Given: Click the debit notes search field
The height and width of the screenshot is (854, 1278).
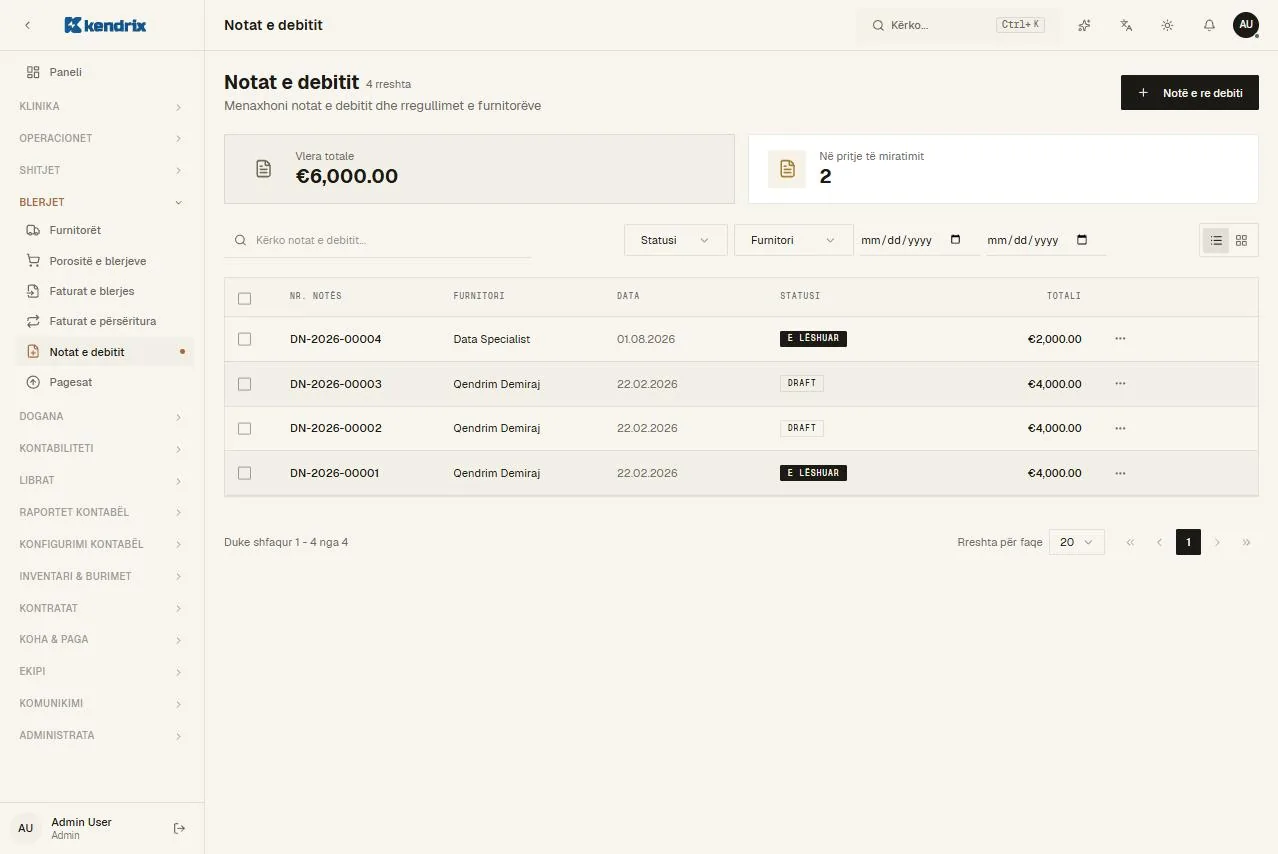Looking at the screenshot, I should pyautogui.click(x=378, y=240).
